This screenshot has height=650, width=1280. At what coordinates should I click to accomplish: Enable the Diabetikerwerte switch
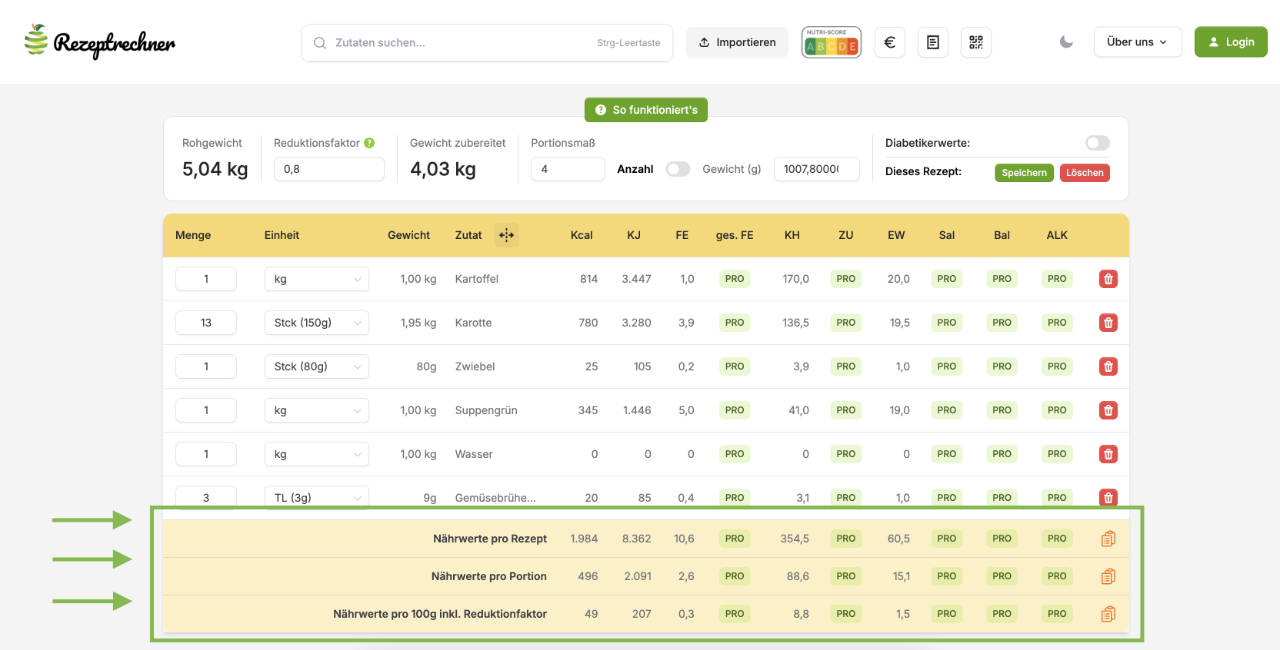(x=1097, y=143)
